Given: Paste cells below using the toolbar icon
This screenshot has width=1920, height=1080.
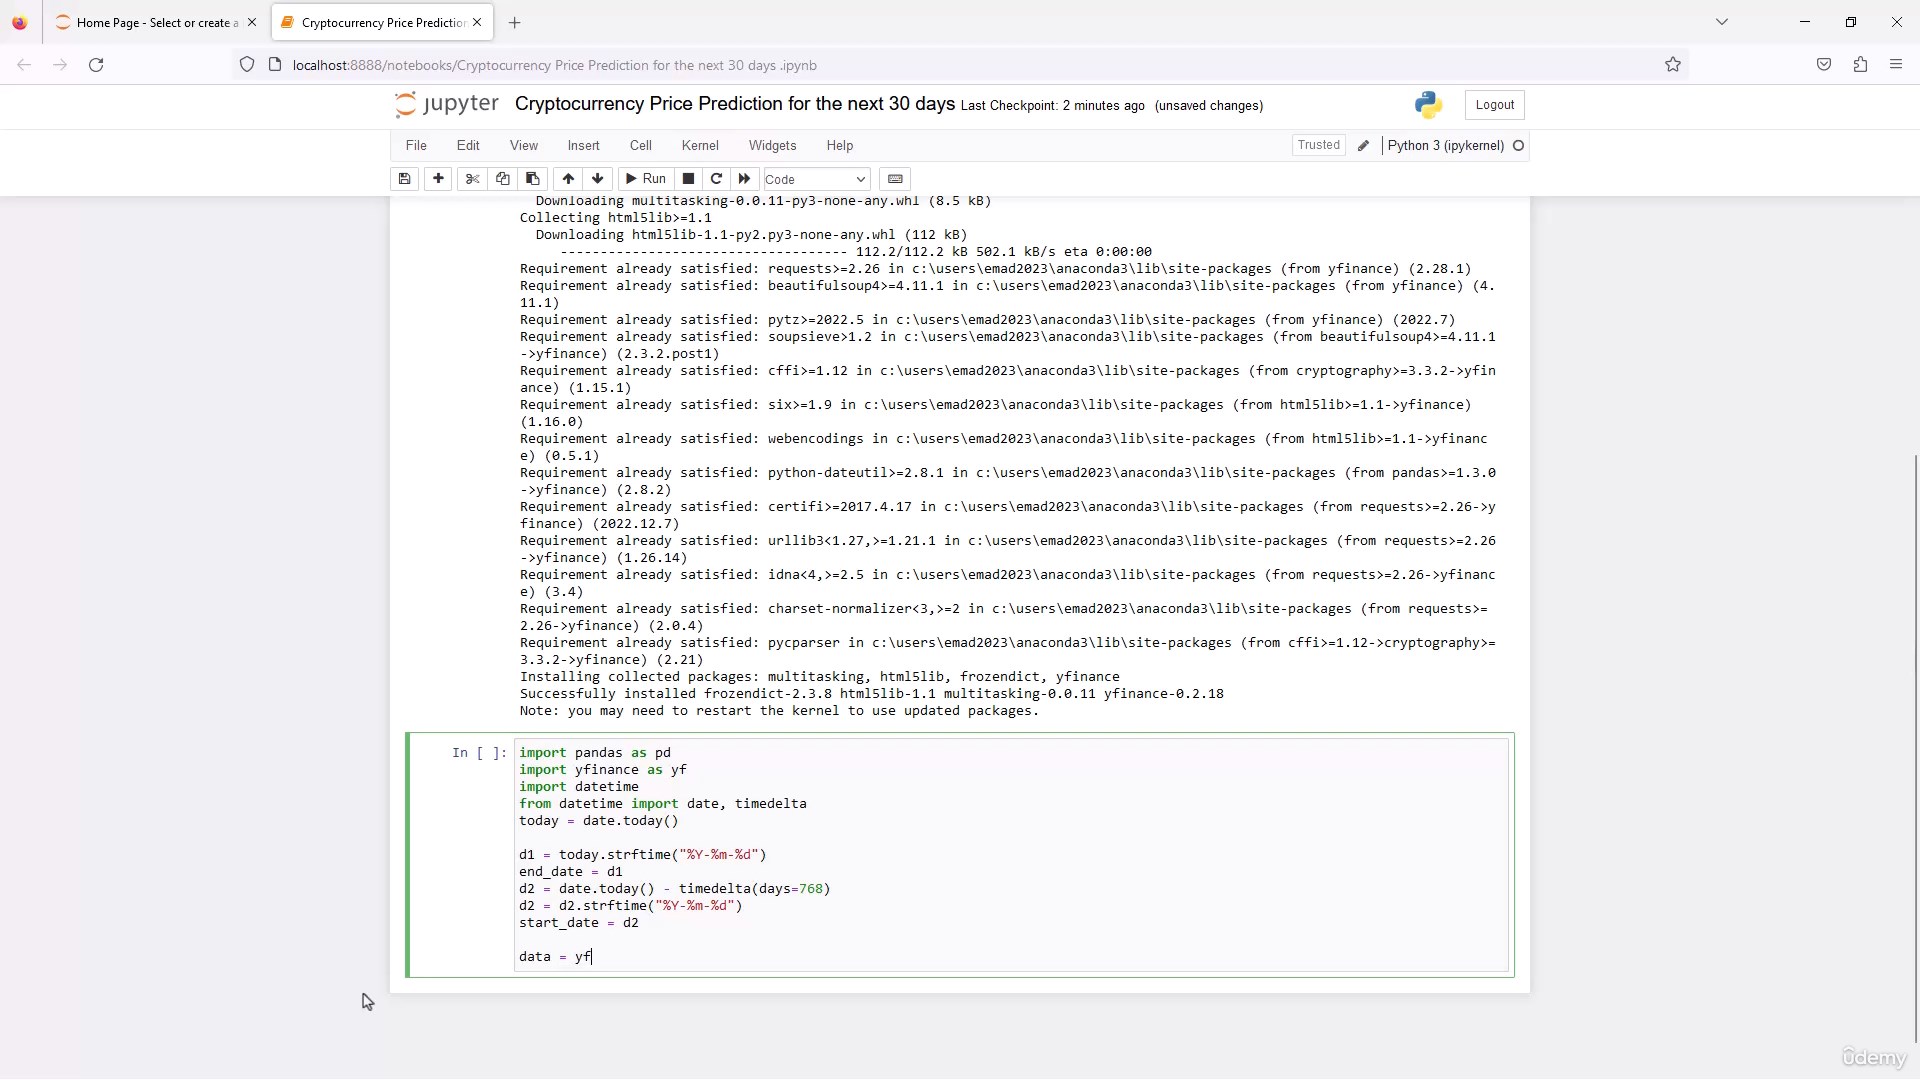Looking at the screenshot, I should pos(533,179).
